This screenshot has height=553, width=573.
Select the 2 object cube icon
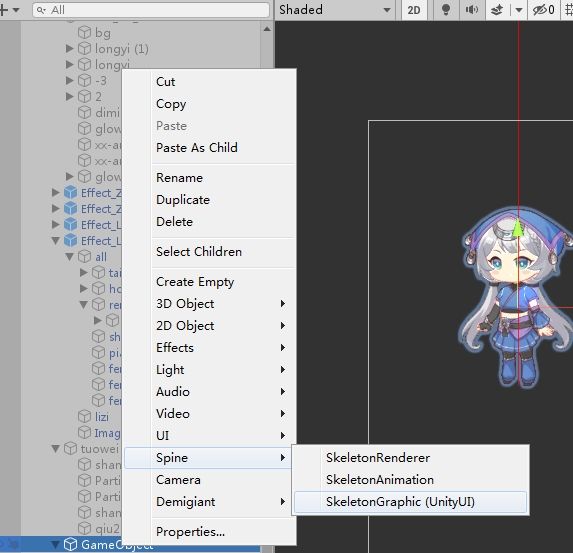84,96
